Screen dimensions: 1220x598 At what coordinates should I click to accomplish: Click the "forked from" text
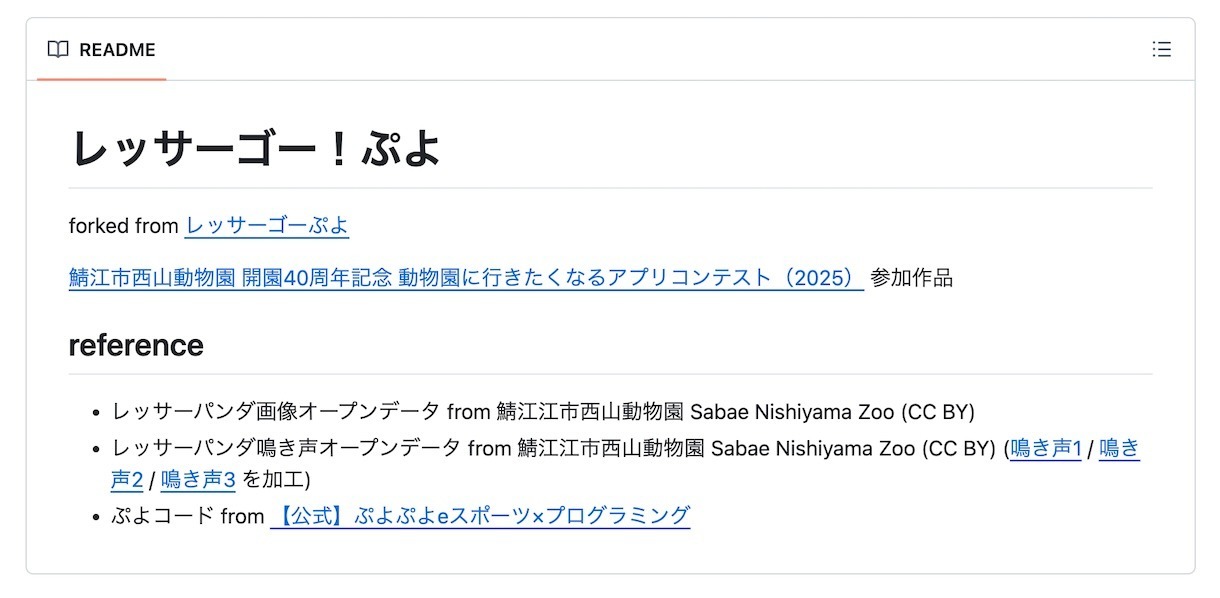(x=123, y=226)
